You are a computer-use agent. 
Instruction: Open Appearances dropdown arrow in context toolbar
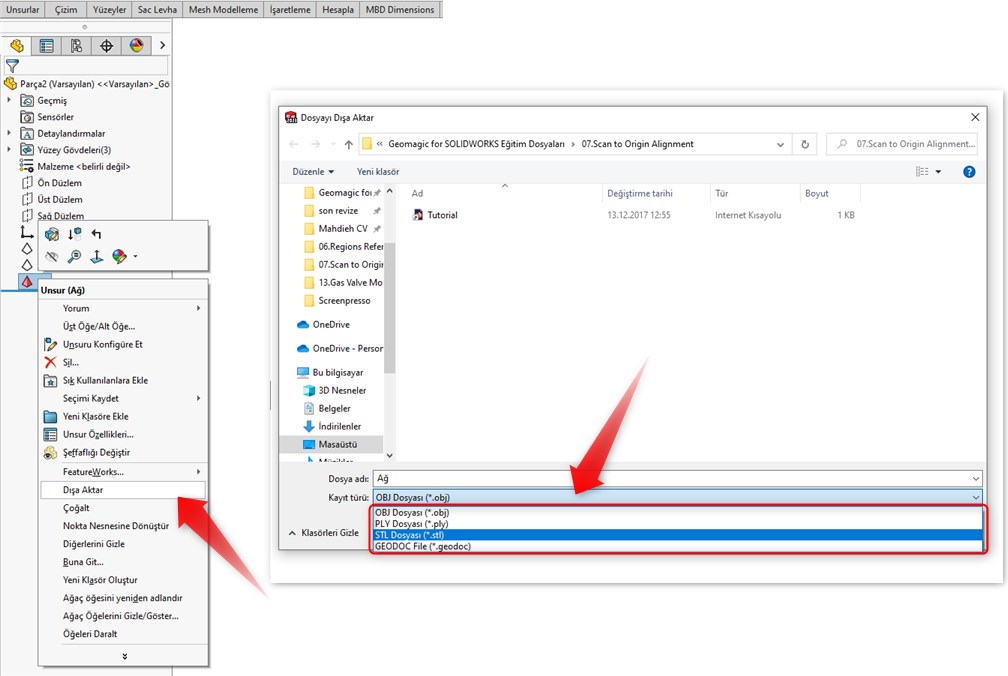pos(135,257)
